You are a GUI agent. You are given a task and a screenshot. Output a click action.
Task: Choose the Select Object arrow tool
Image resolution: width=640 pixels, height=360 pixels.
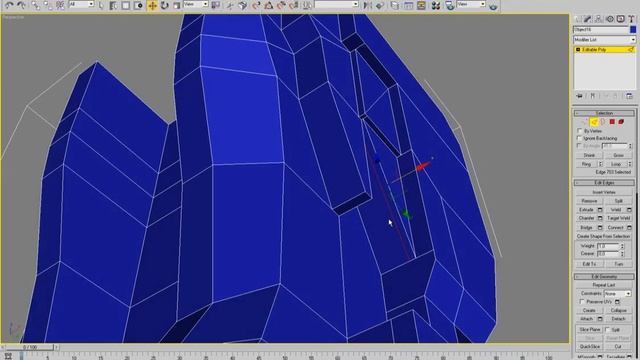(x=101, y=5)
